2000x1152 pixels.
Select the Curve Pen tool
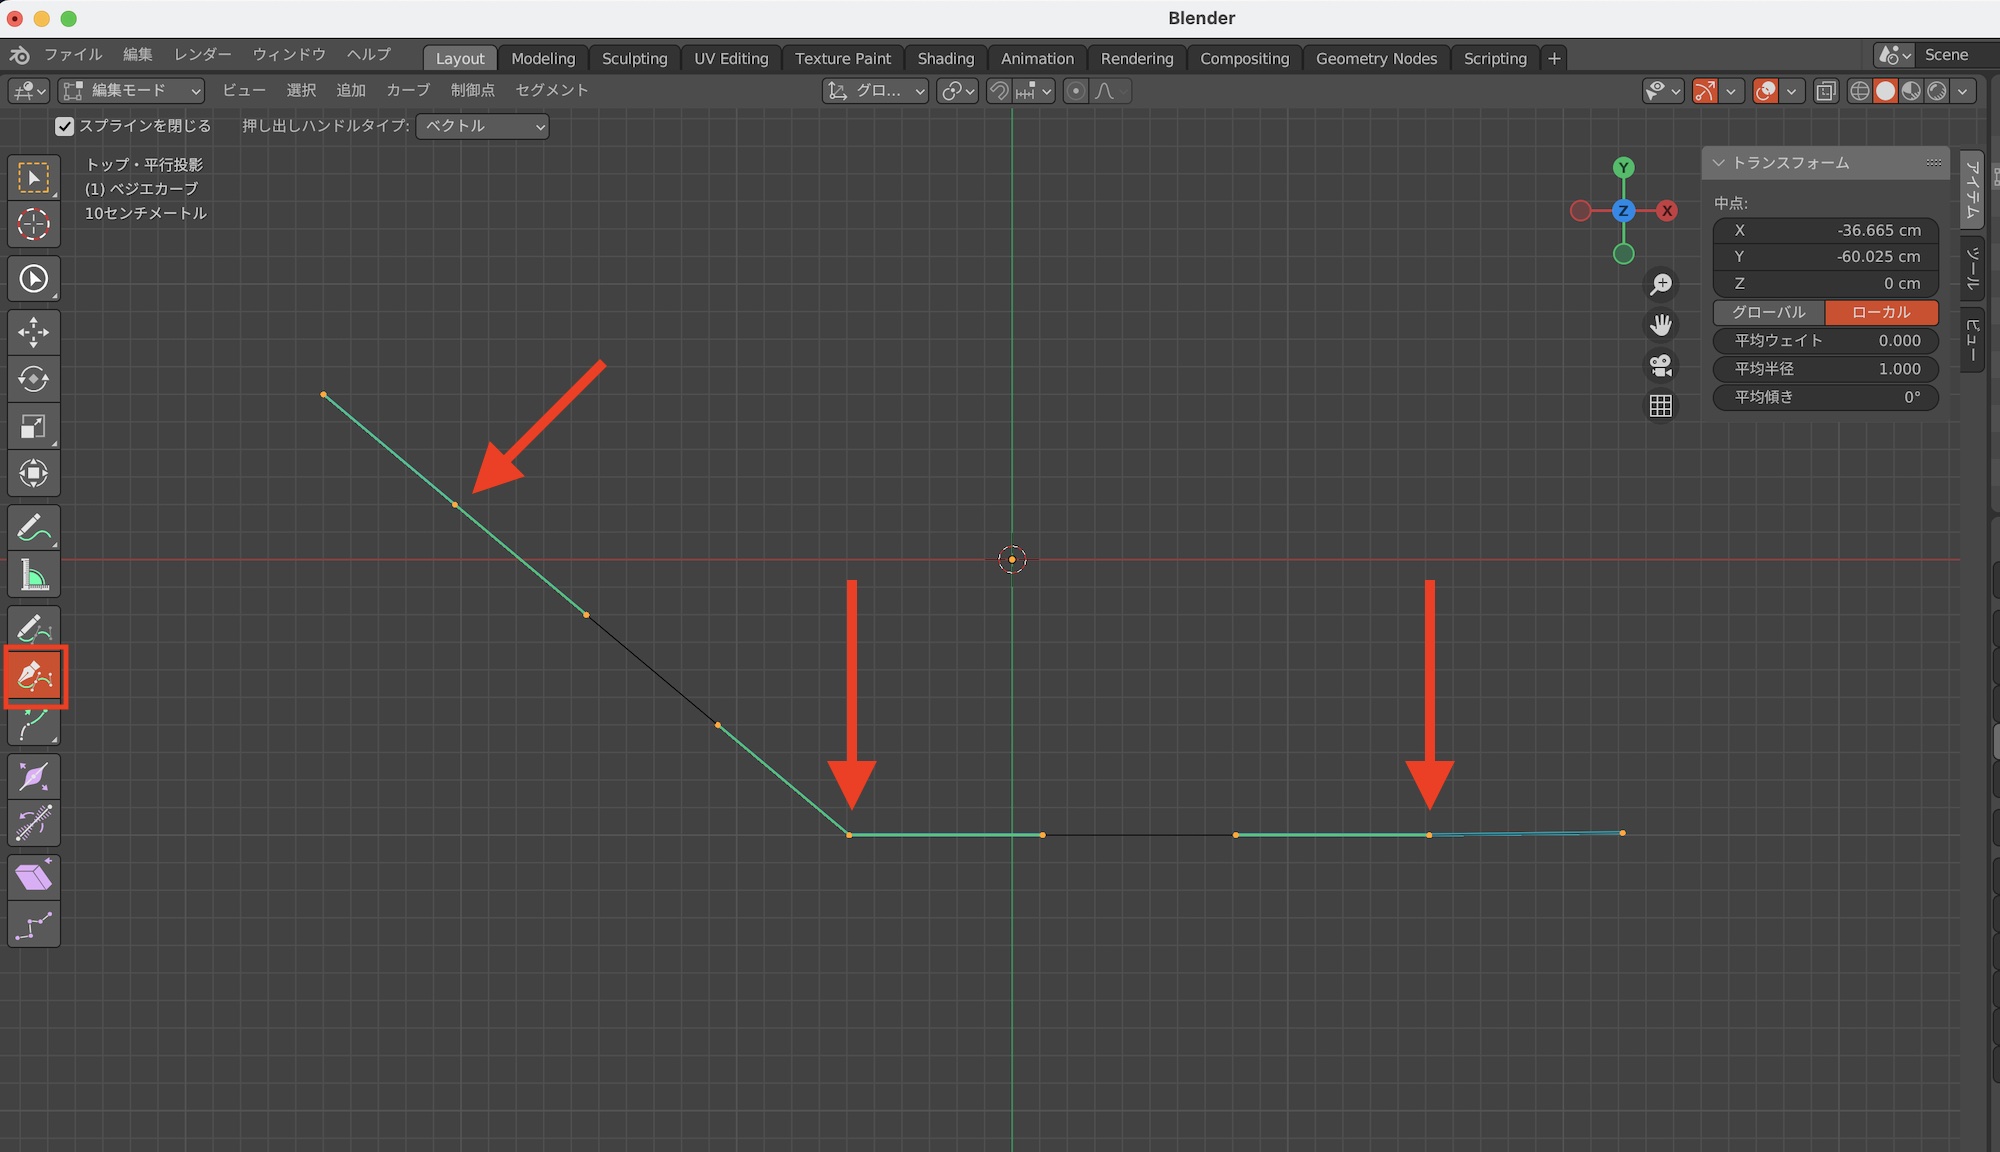click(x=34, y=677)
